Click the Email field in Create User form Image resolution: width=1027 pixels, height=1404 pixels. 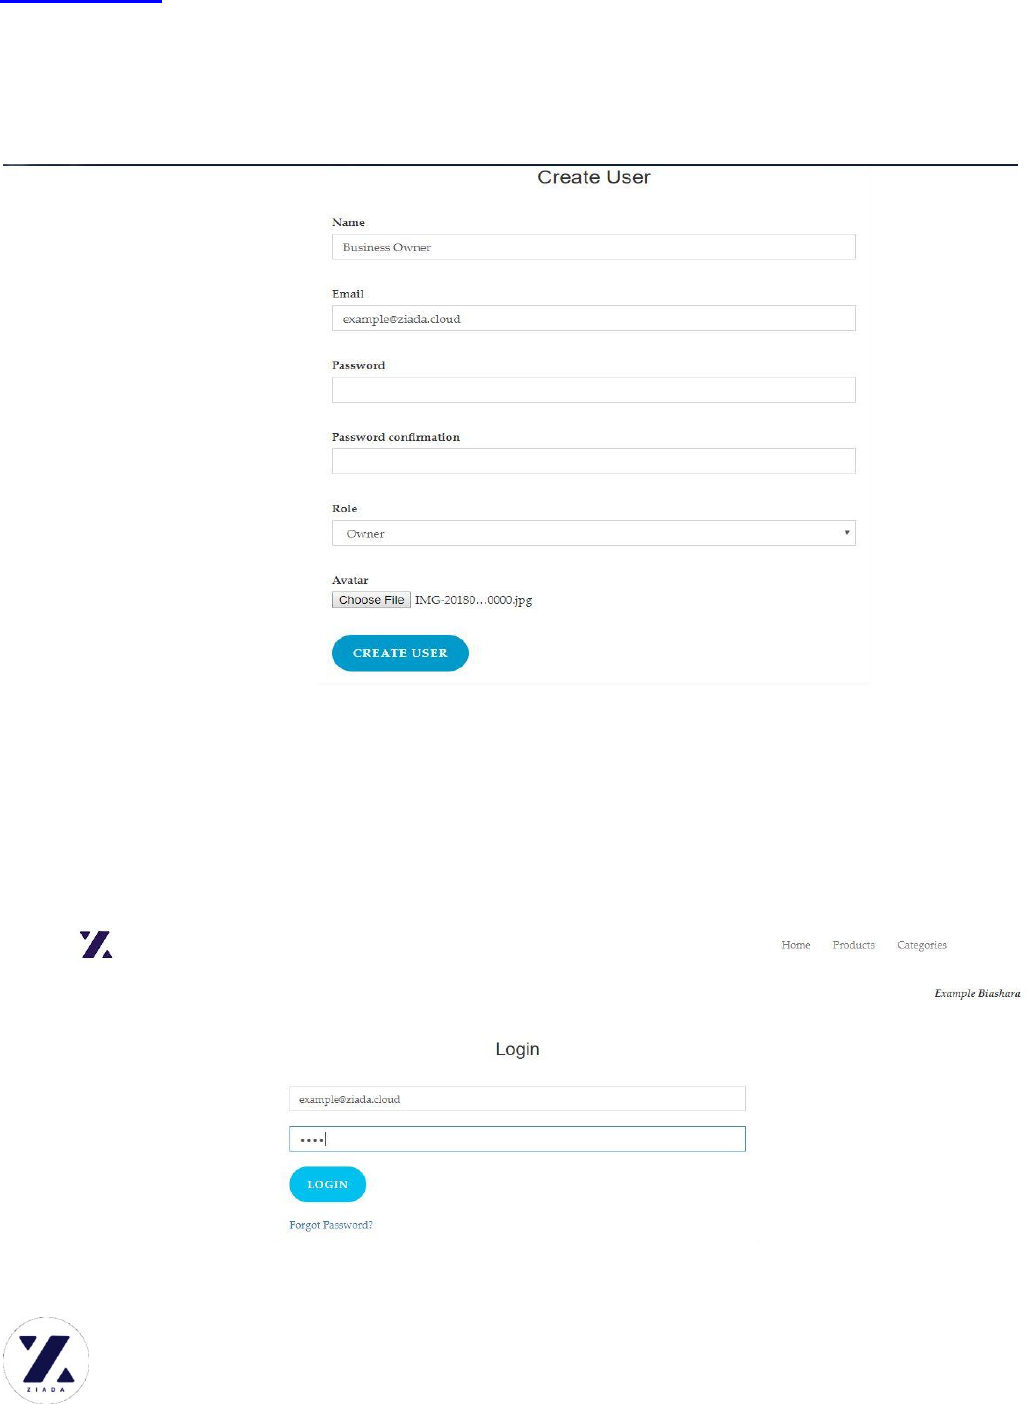pyautogui.click(x=593, y=319)
